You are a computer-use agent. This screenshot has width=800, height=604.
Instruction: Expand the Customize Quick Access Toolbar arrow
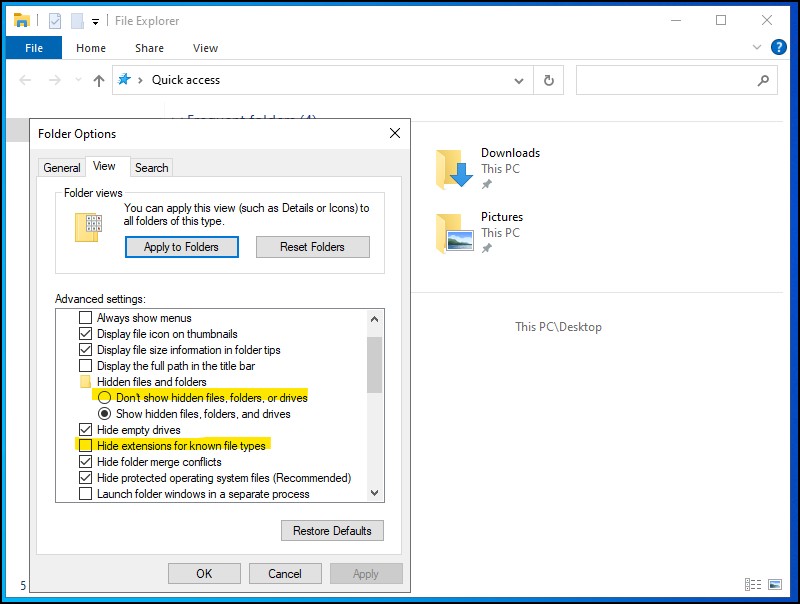pyautogui.click(x=95, y=21)
